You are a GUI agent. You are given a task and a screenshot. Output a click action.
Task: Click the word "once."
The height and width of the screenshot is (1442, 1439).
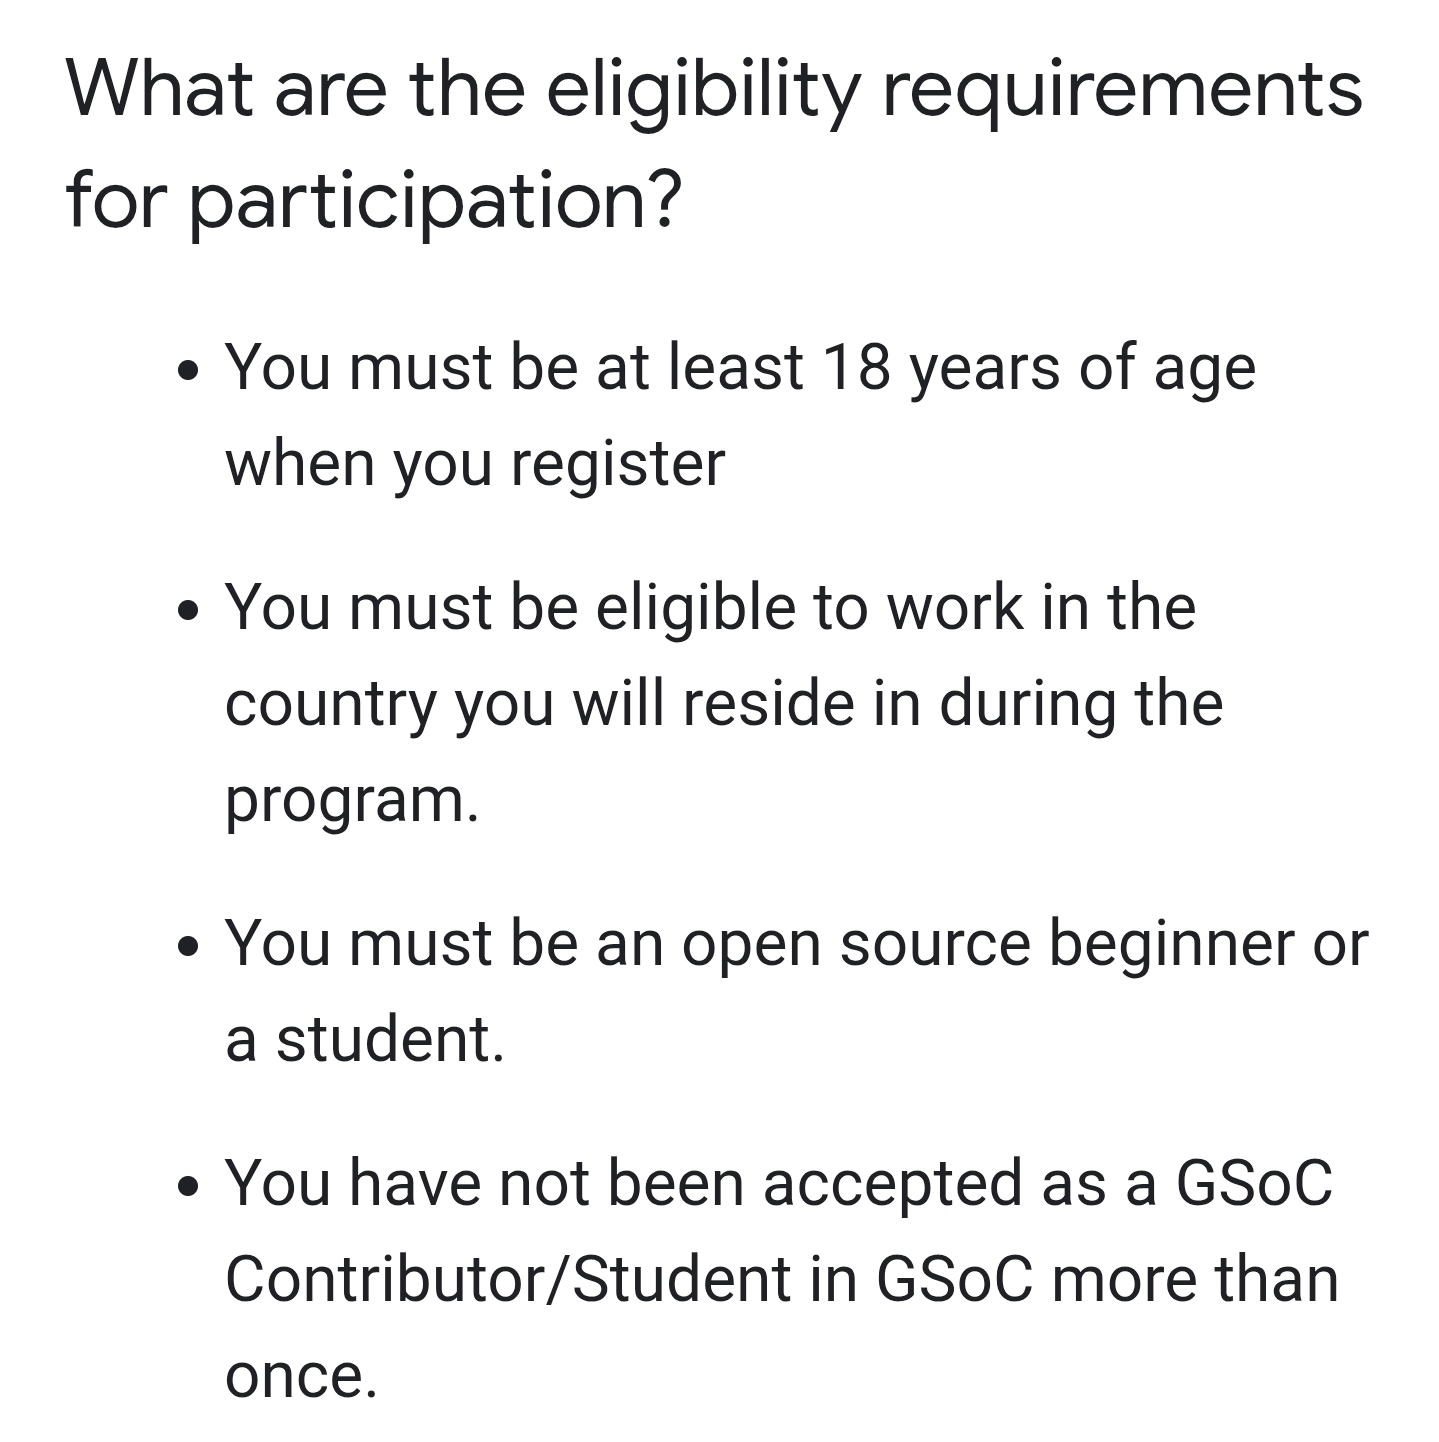(301, 1375)
